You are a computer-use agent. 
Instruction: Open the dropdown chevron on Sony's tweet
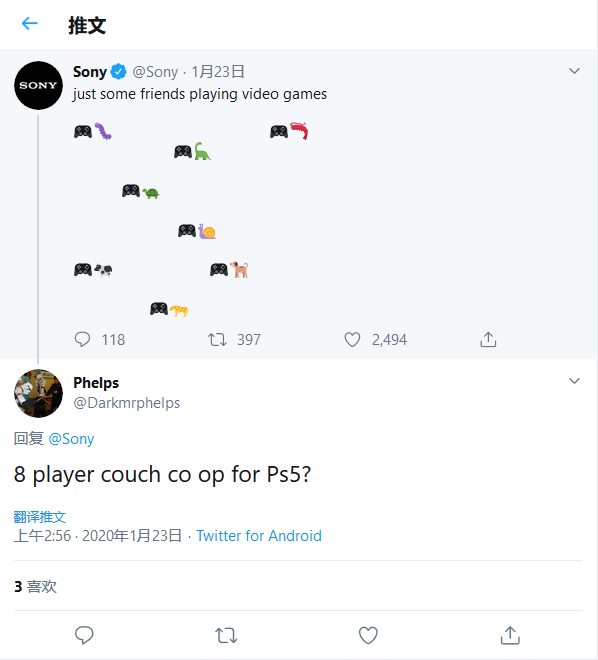(x=574, y=71)
